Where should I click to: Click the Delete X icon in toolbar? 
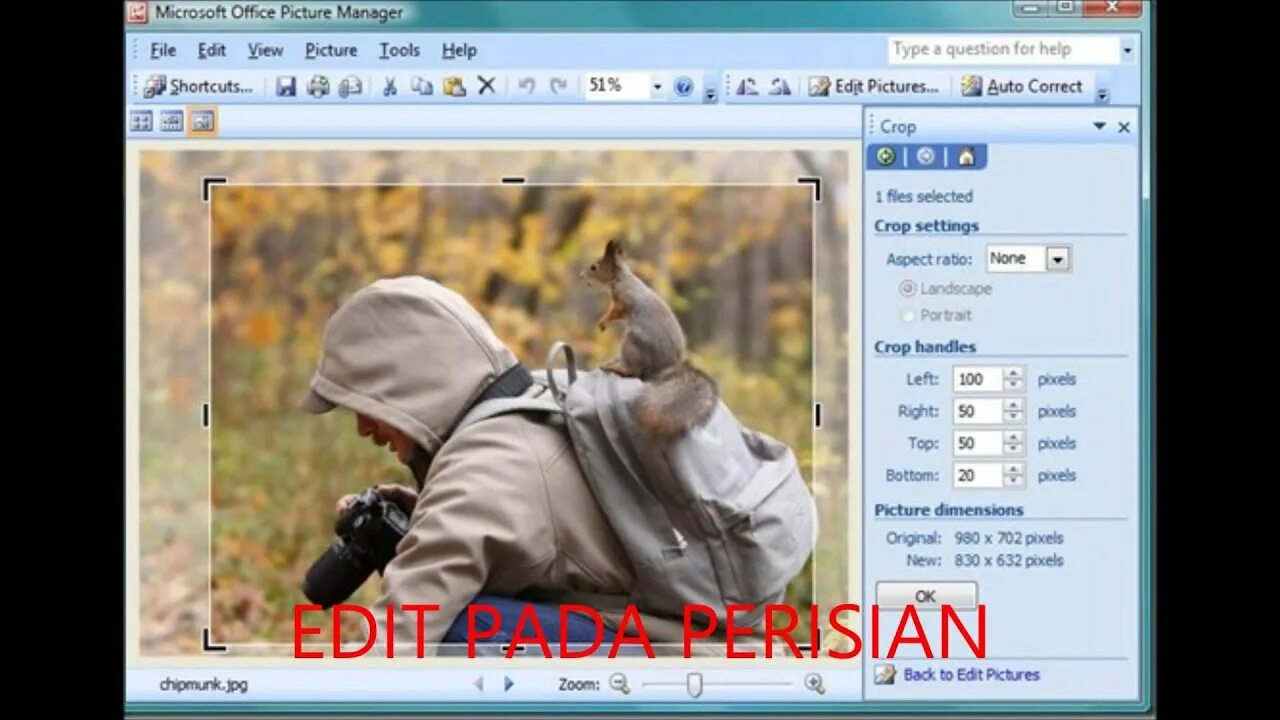486,87
